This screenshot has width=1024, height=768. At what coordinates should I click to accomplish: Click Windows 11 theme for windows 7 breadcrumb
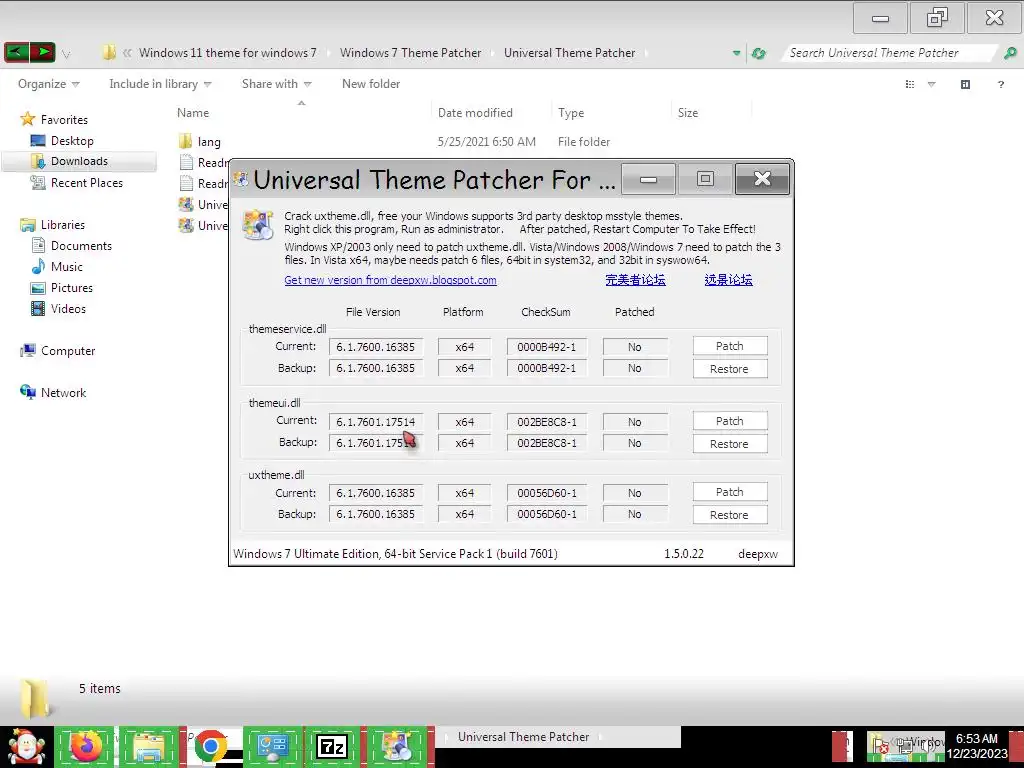[x=227, y=53]
